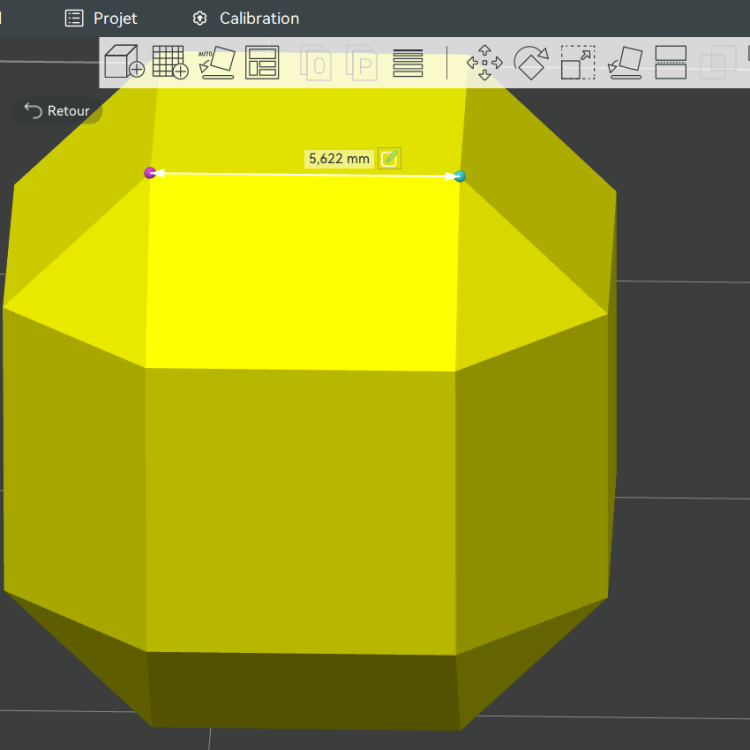Click the Add plate grid icon
Screen dimensions: 750x750
click(x=170, y=62)
